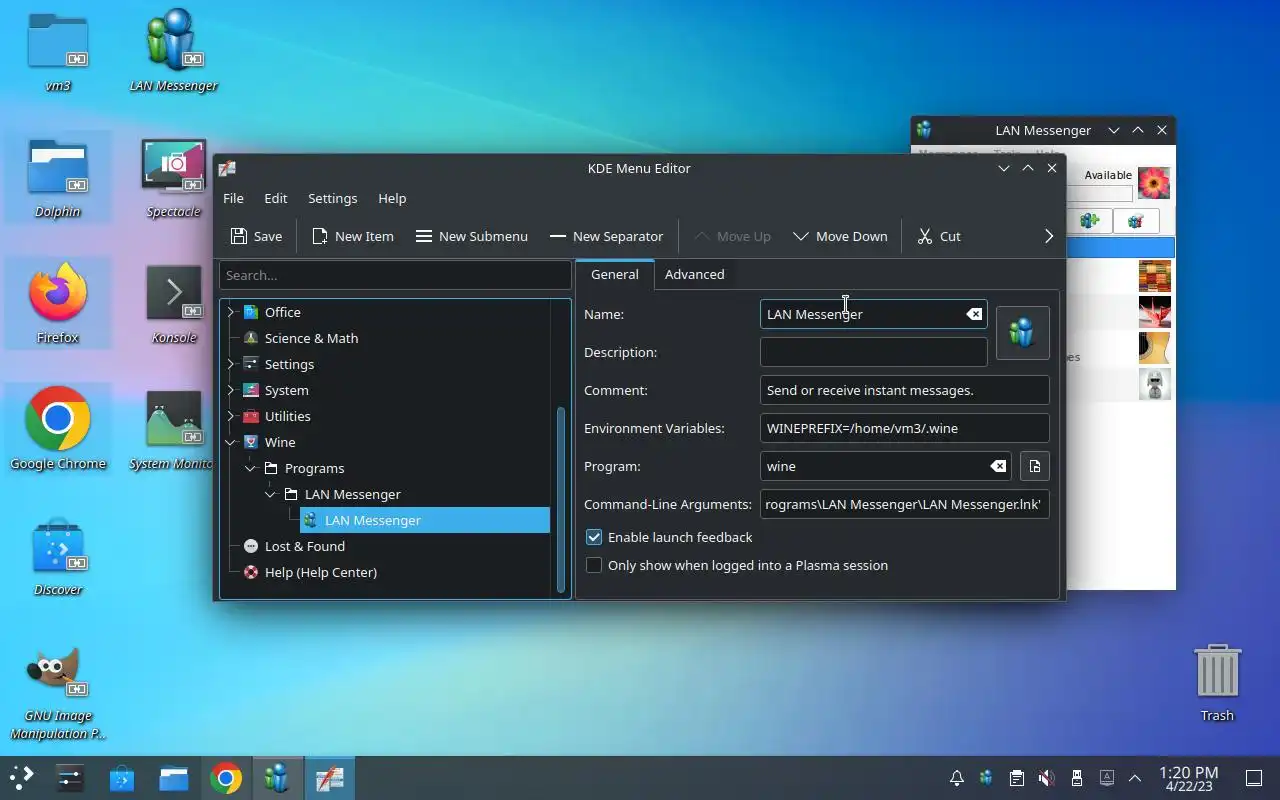Expand the Utilities category

coord(231,416)
